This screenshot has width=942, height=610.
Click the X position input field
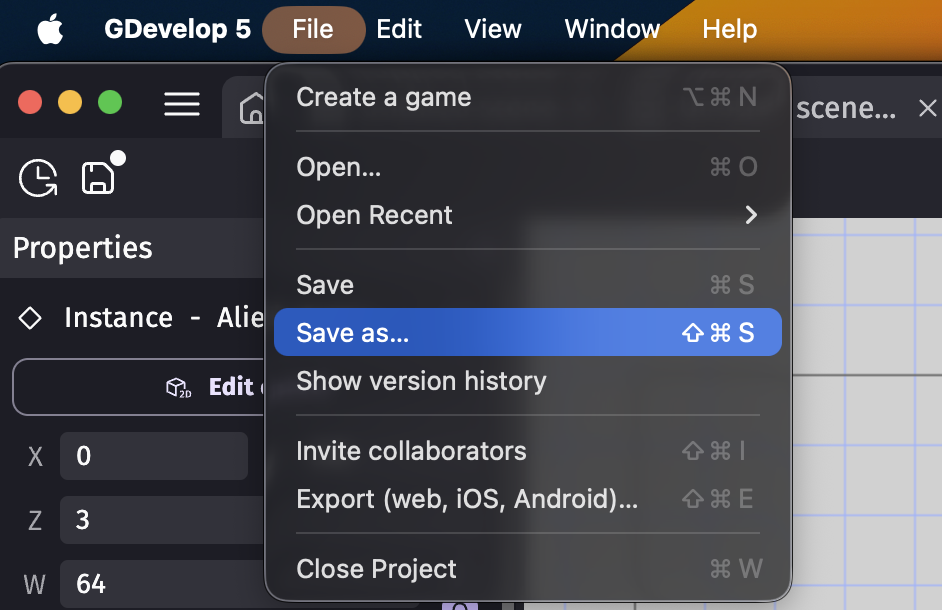pyautogui.click(x=150, y=457)
